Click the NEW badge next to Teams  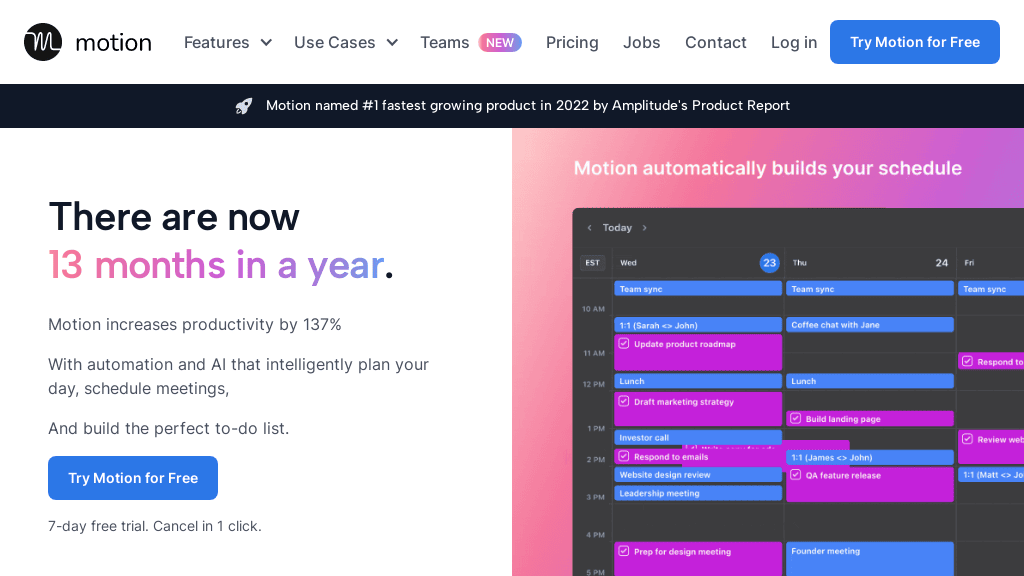point(500,42)
